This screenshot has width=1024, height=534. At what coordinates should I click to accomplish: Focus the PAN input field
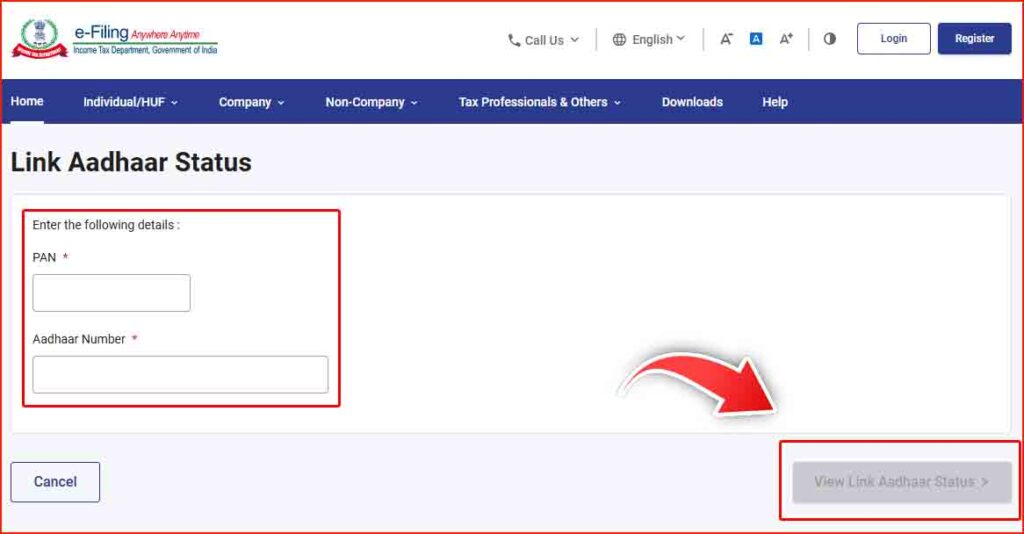[x=112, y=293]
